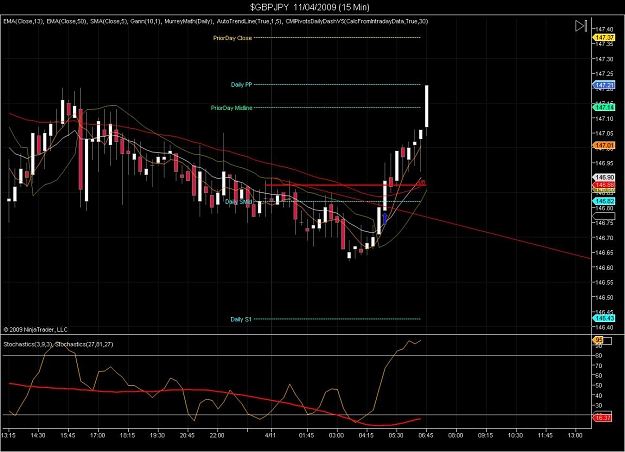Click the NinjaTrader, LLC copyright text
The height and width of the screenshot is (452, 625).
tap(35, 329)
